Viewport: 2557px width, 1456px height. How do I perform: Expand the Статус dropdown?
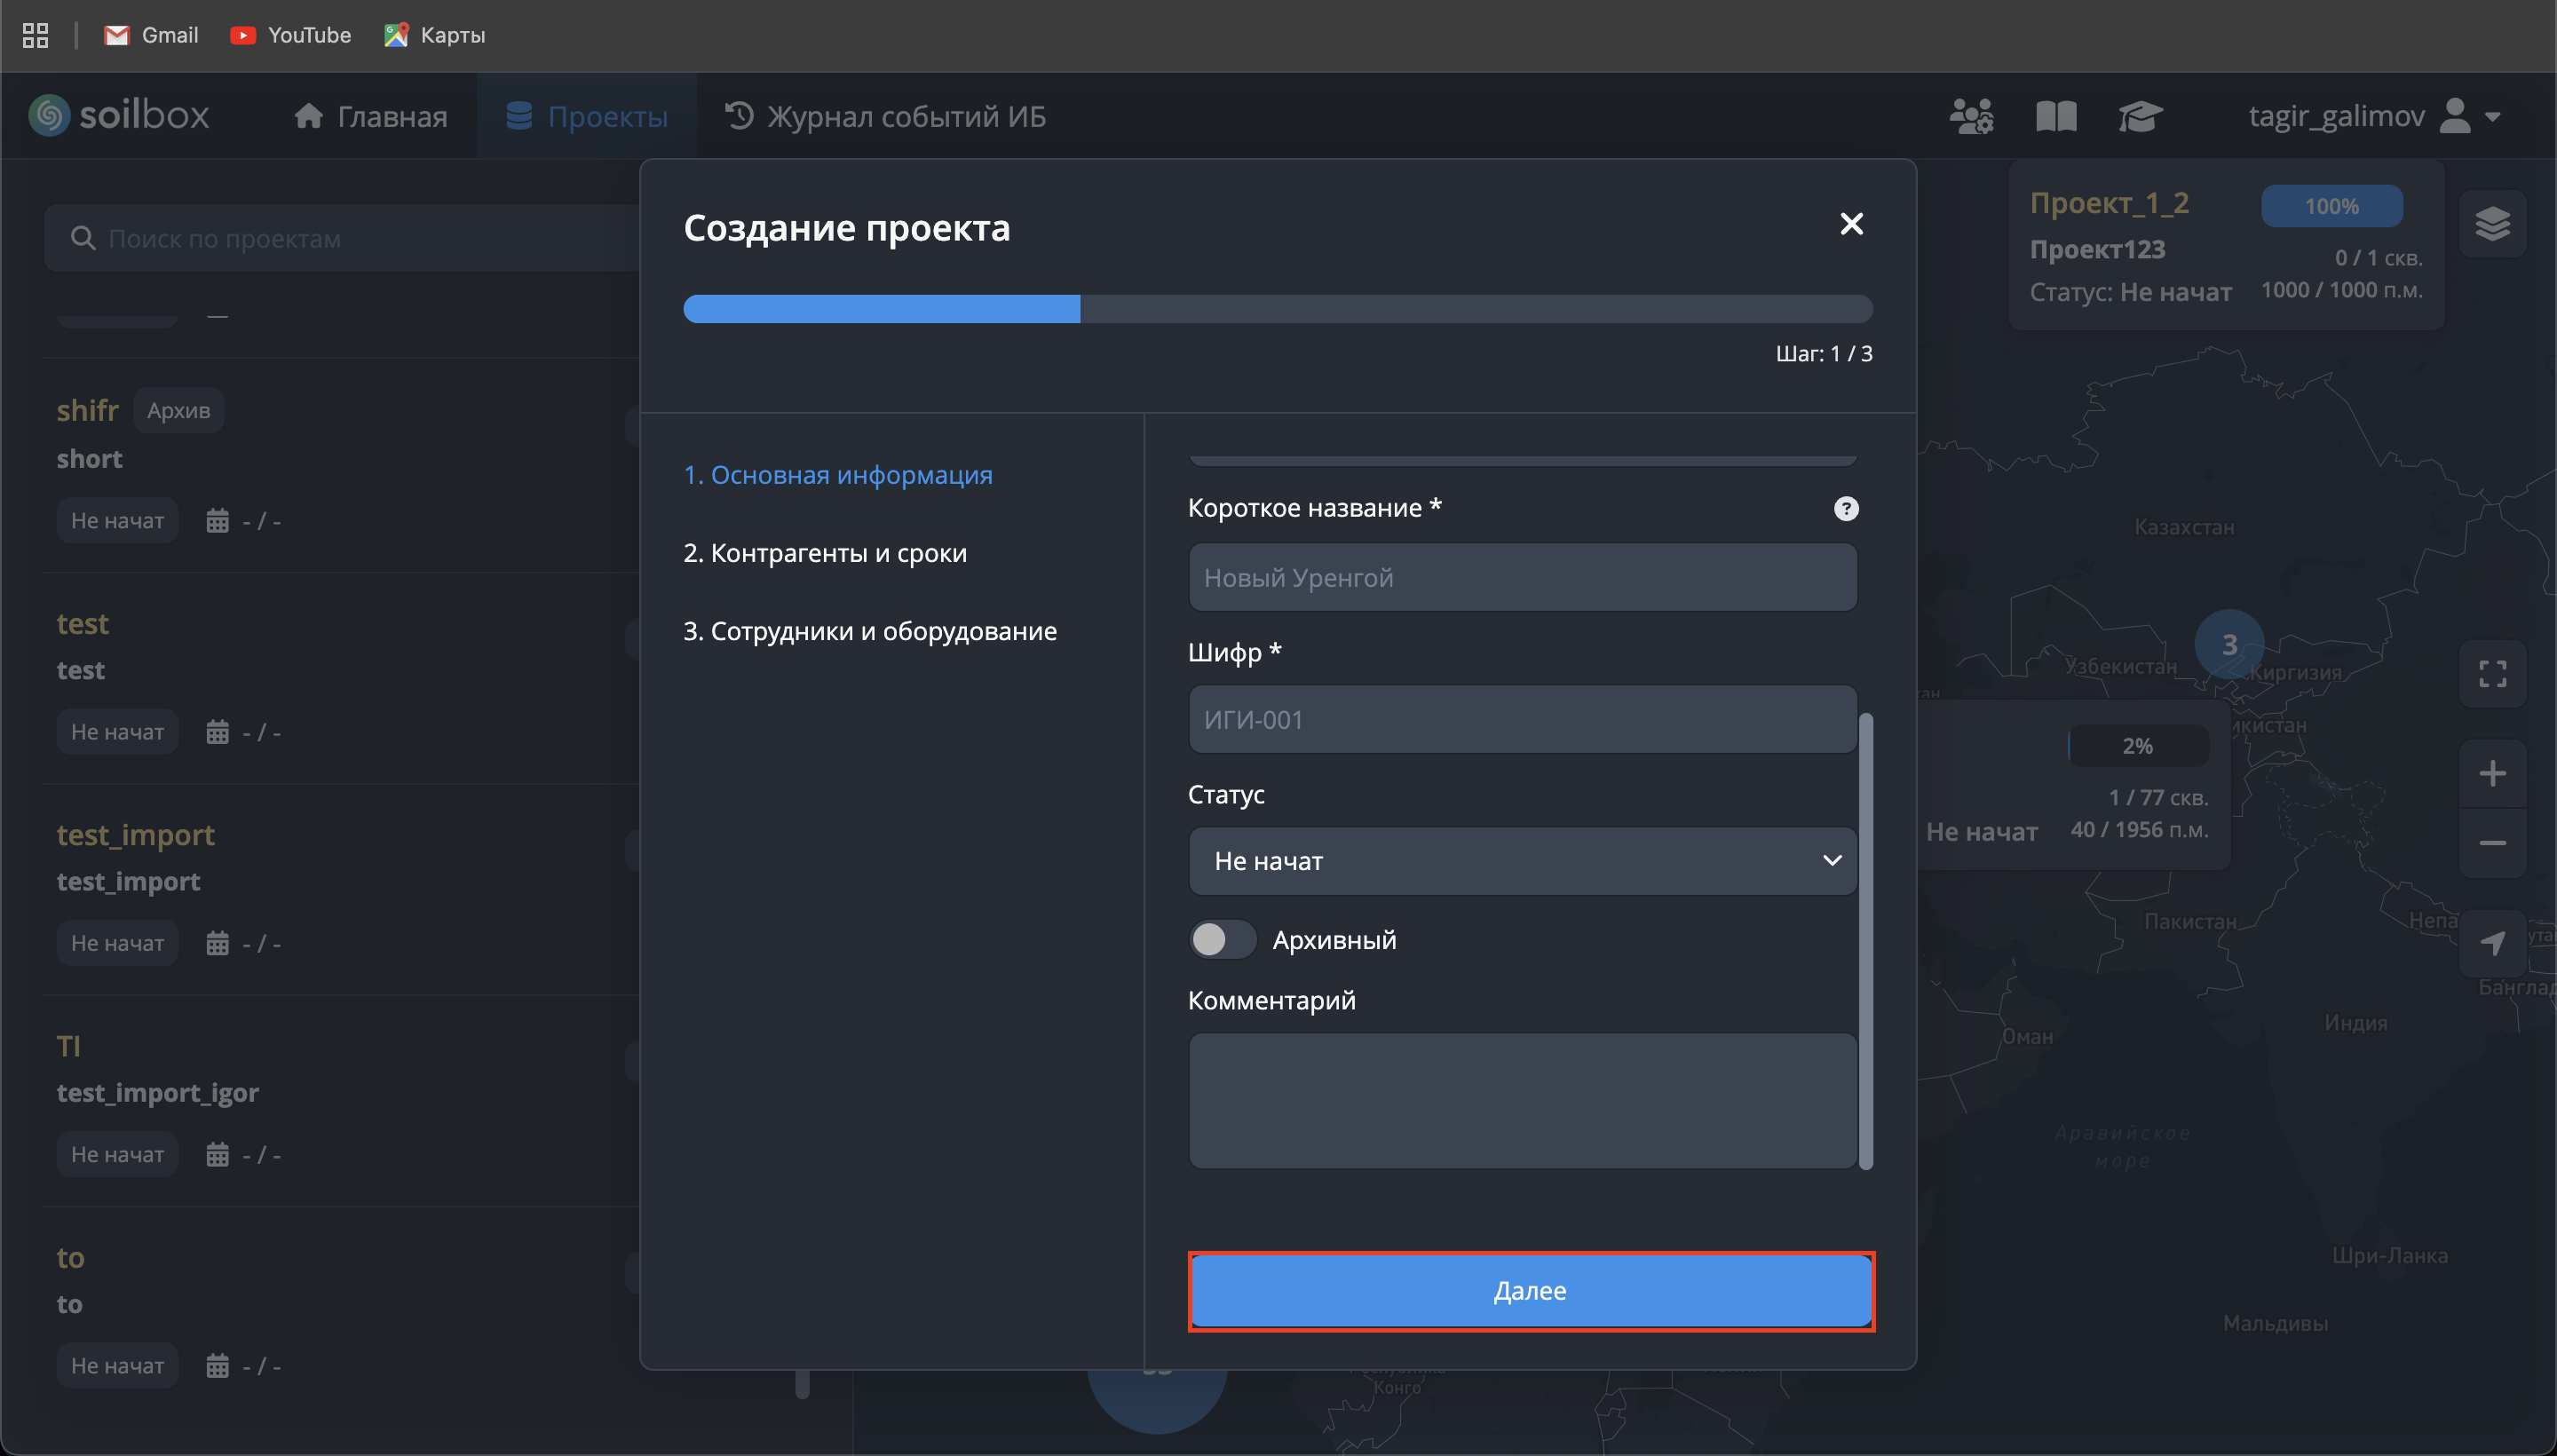pos(1522,861)
